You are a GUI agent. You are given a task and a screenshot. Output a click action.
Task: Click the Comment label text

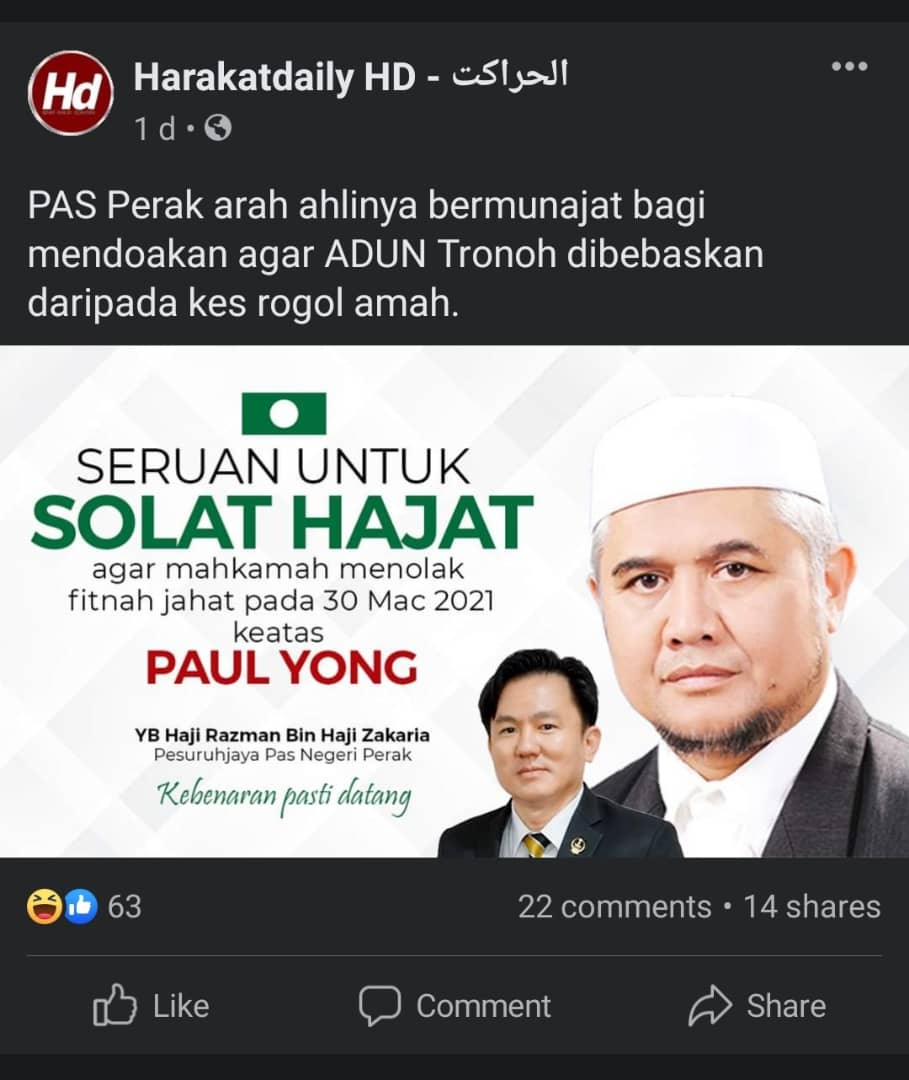[483, 1006]
